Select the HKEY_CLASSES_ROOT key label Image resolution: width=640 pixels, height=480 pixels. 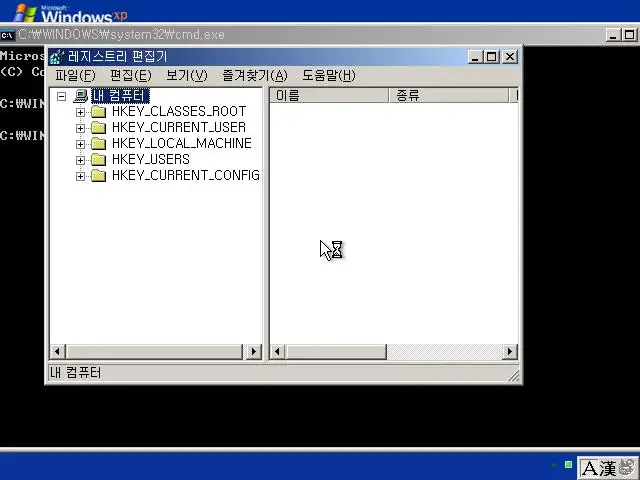click(179, 111)
